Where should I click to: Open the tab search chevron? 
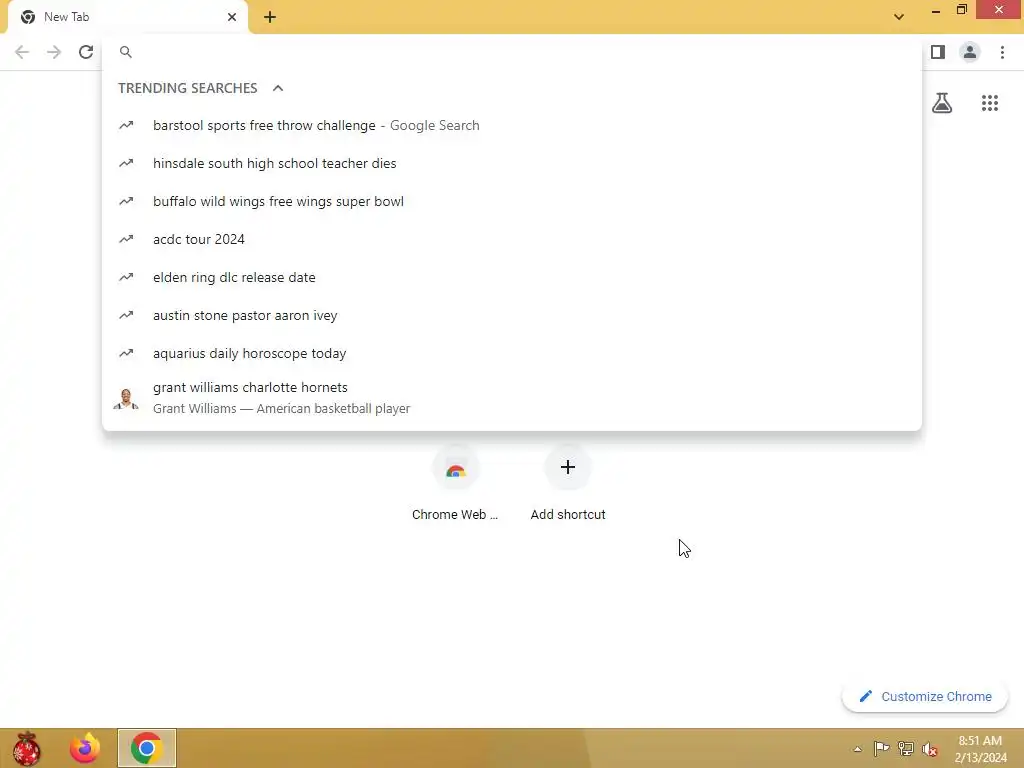899,17
